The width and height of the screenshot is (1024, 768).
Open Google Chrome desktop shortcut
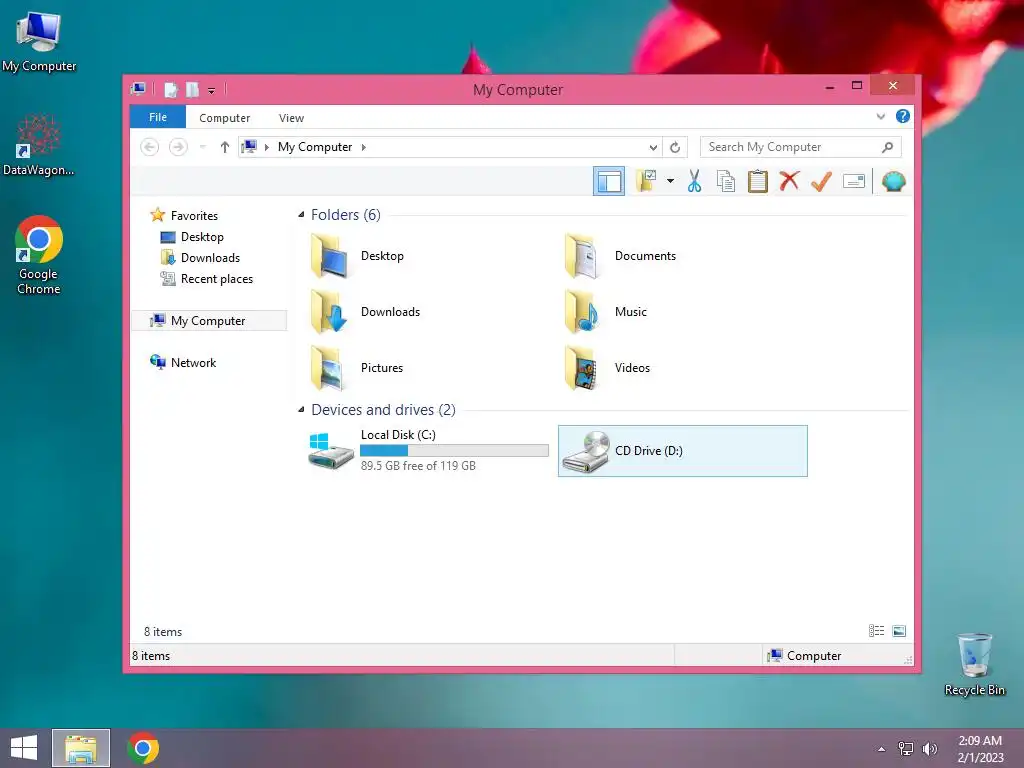point(39,255)
